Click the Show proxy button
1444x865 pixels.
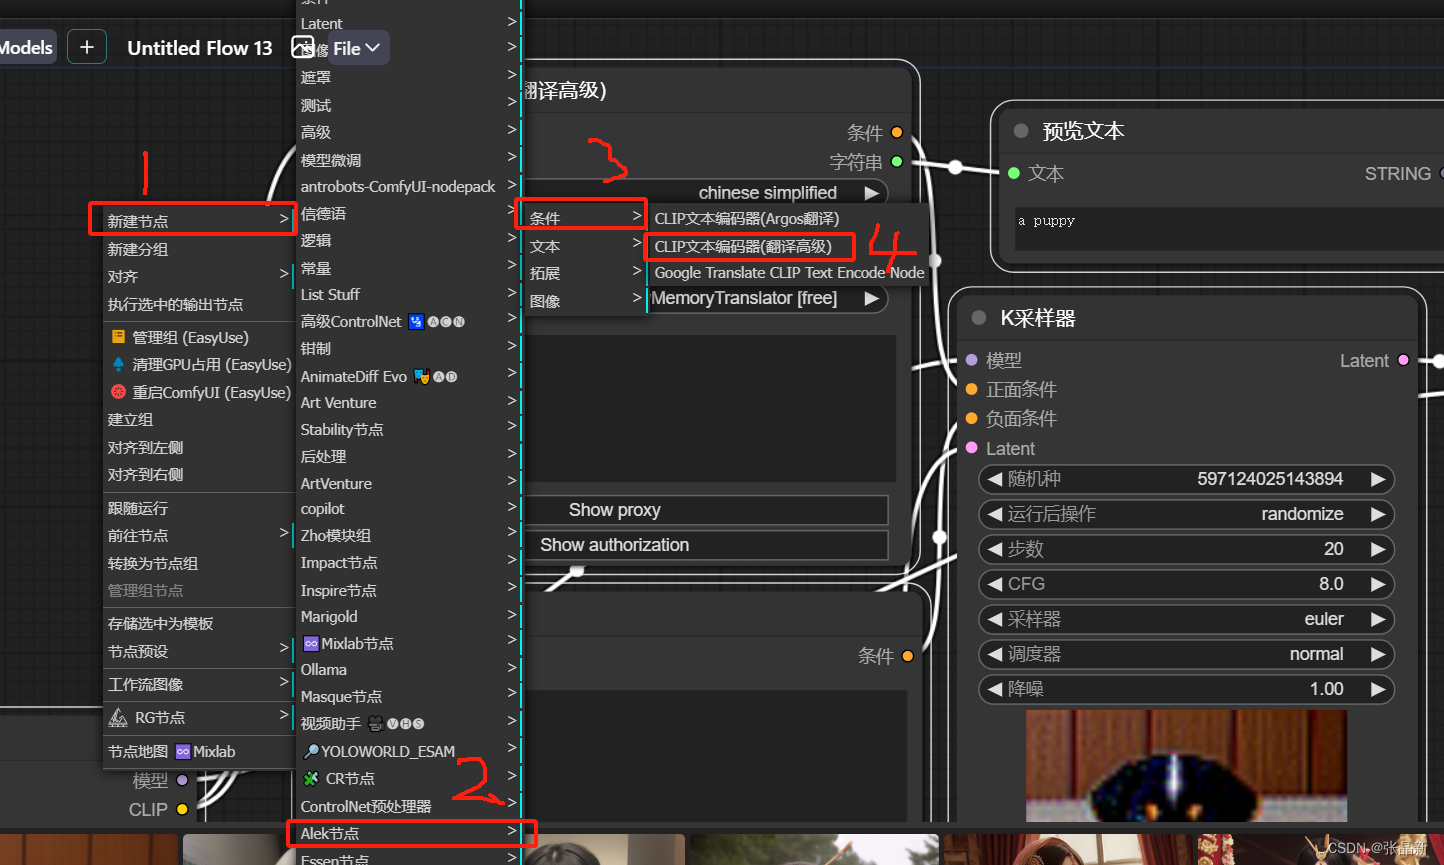tap(706, 510)
